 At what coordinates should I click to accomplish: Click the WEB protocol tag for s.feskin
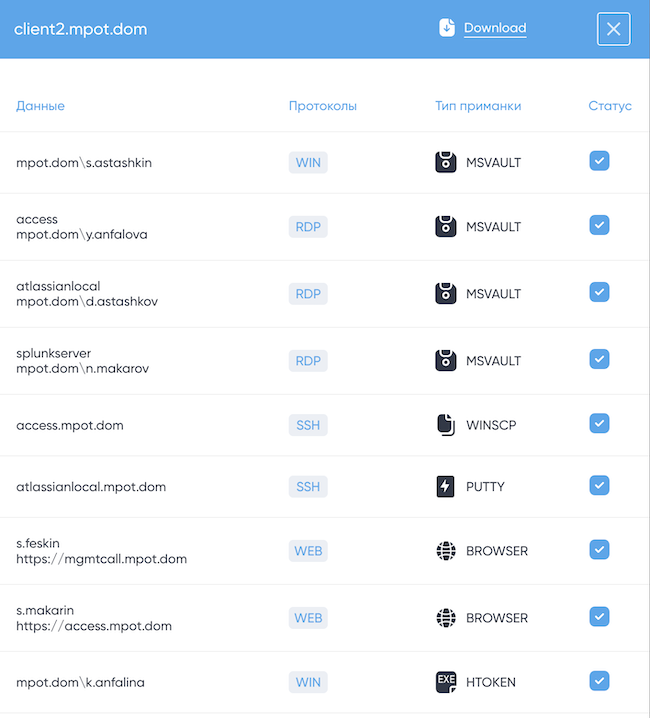(308, 551)
